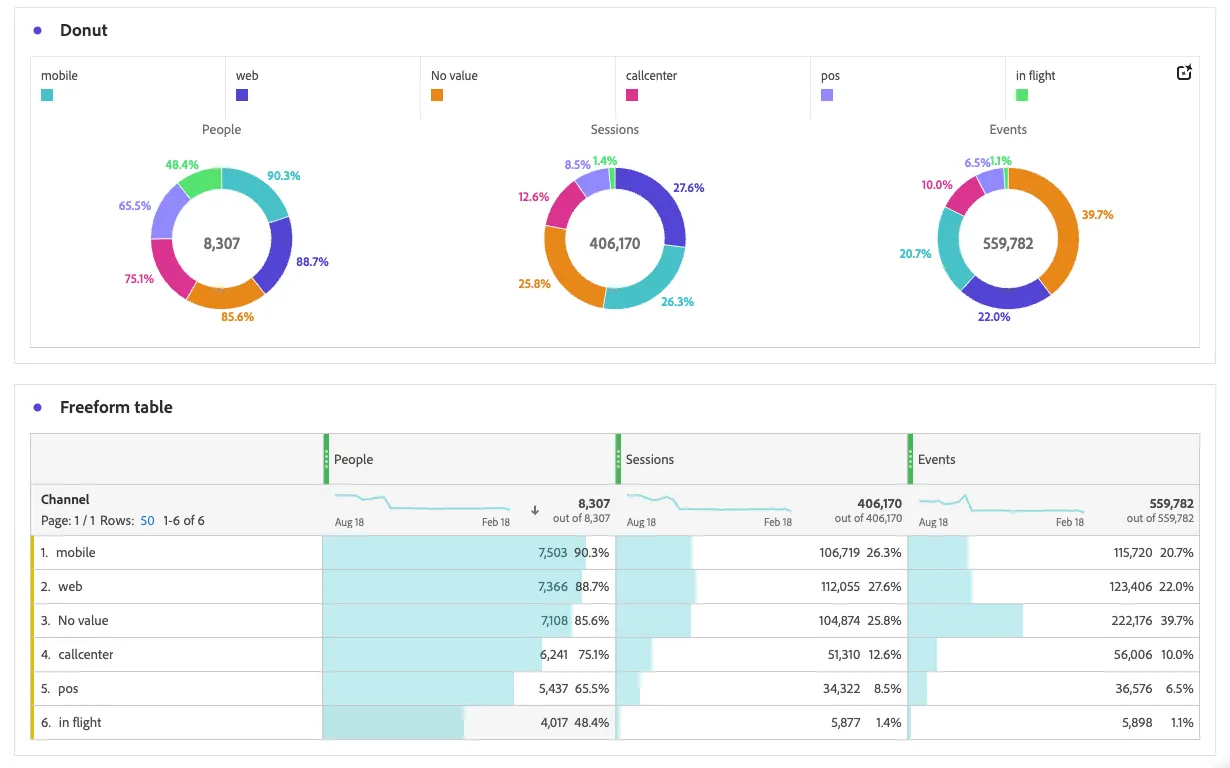Screen dimensions: 1230x768
Task: Click the sort arrow in the People column
Action: click(535, 510)
